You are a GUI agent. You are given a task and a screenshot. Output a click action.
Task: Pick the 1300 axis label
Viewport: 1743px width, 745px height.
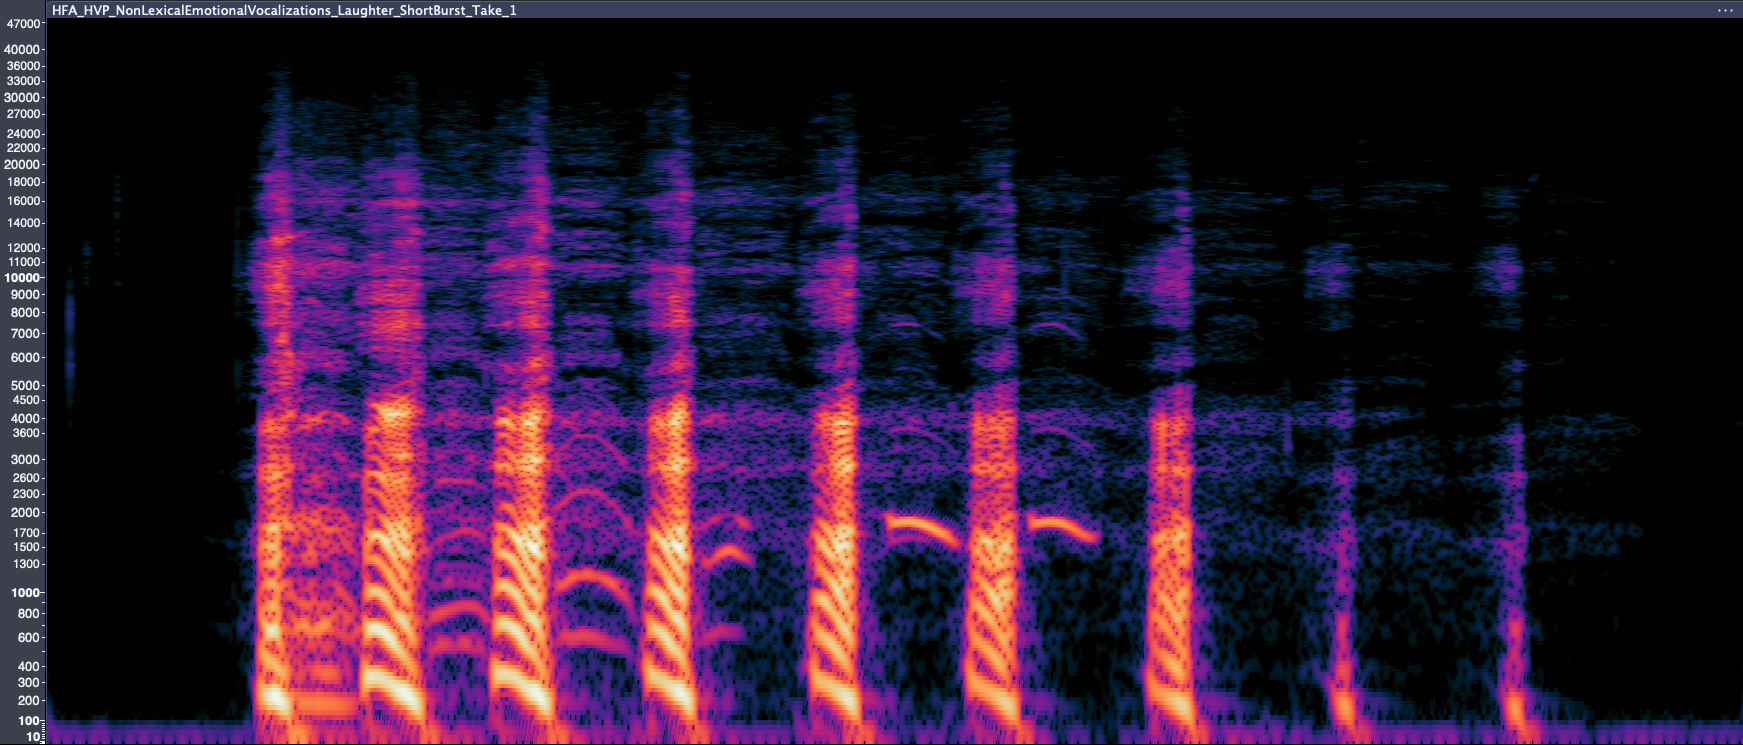click(26, 564)
